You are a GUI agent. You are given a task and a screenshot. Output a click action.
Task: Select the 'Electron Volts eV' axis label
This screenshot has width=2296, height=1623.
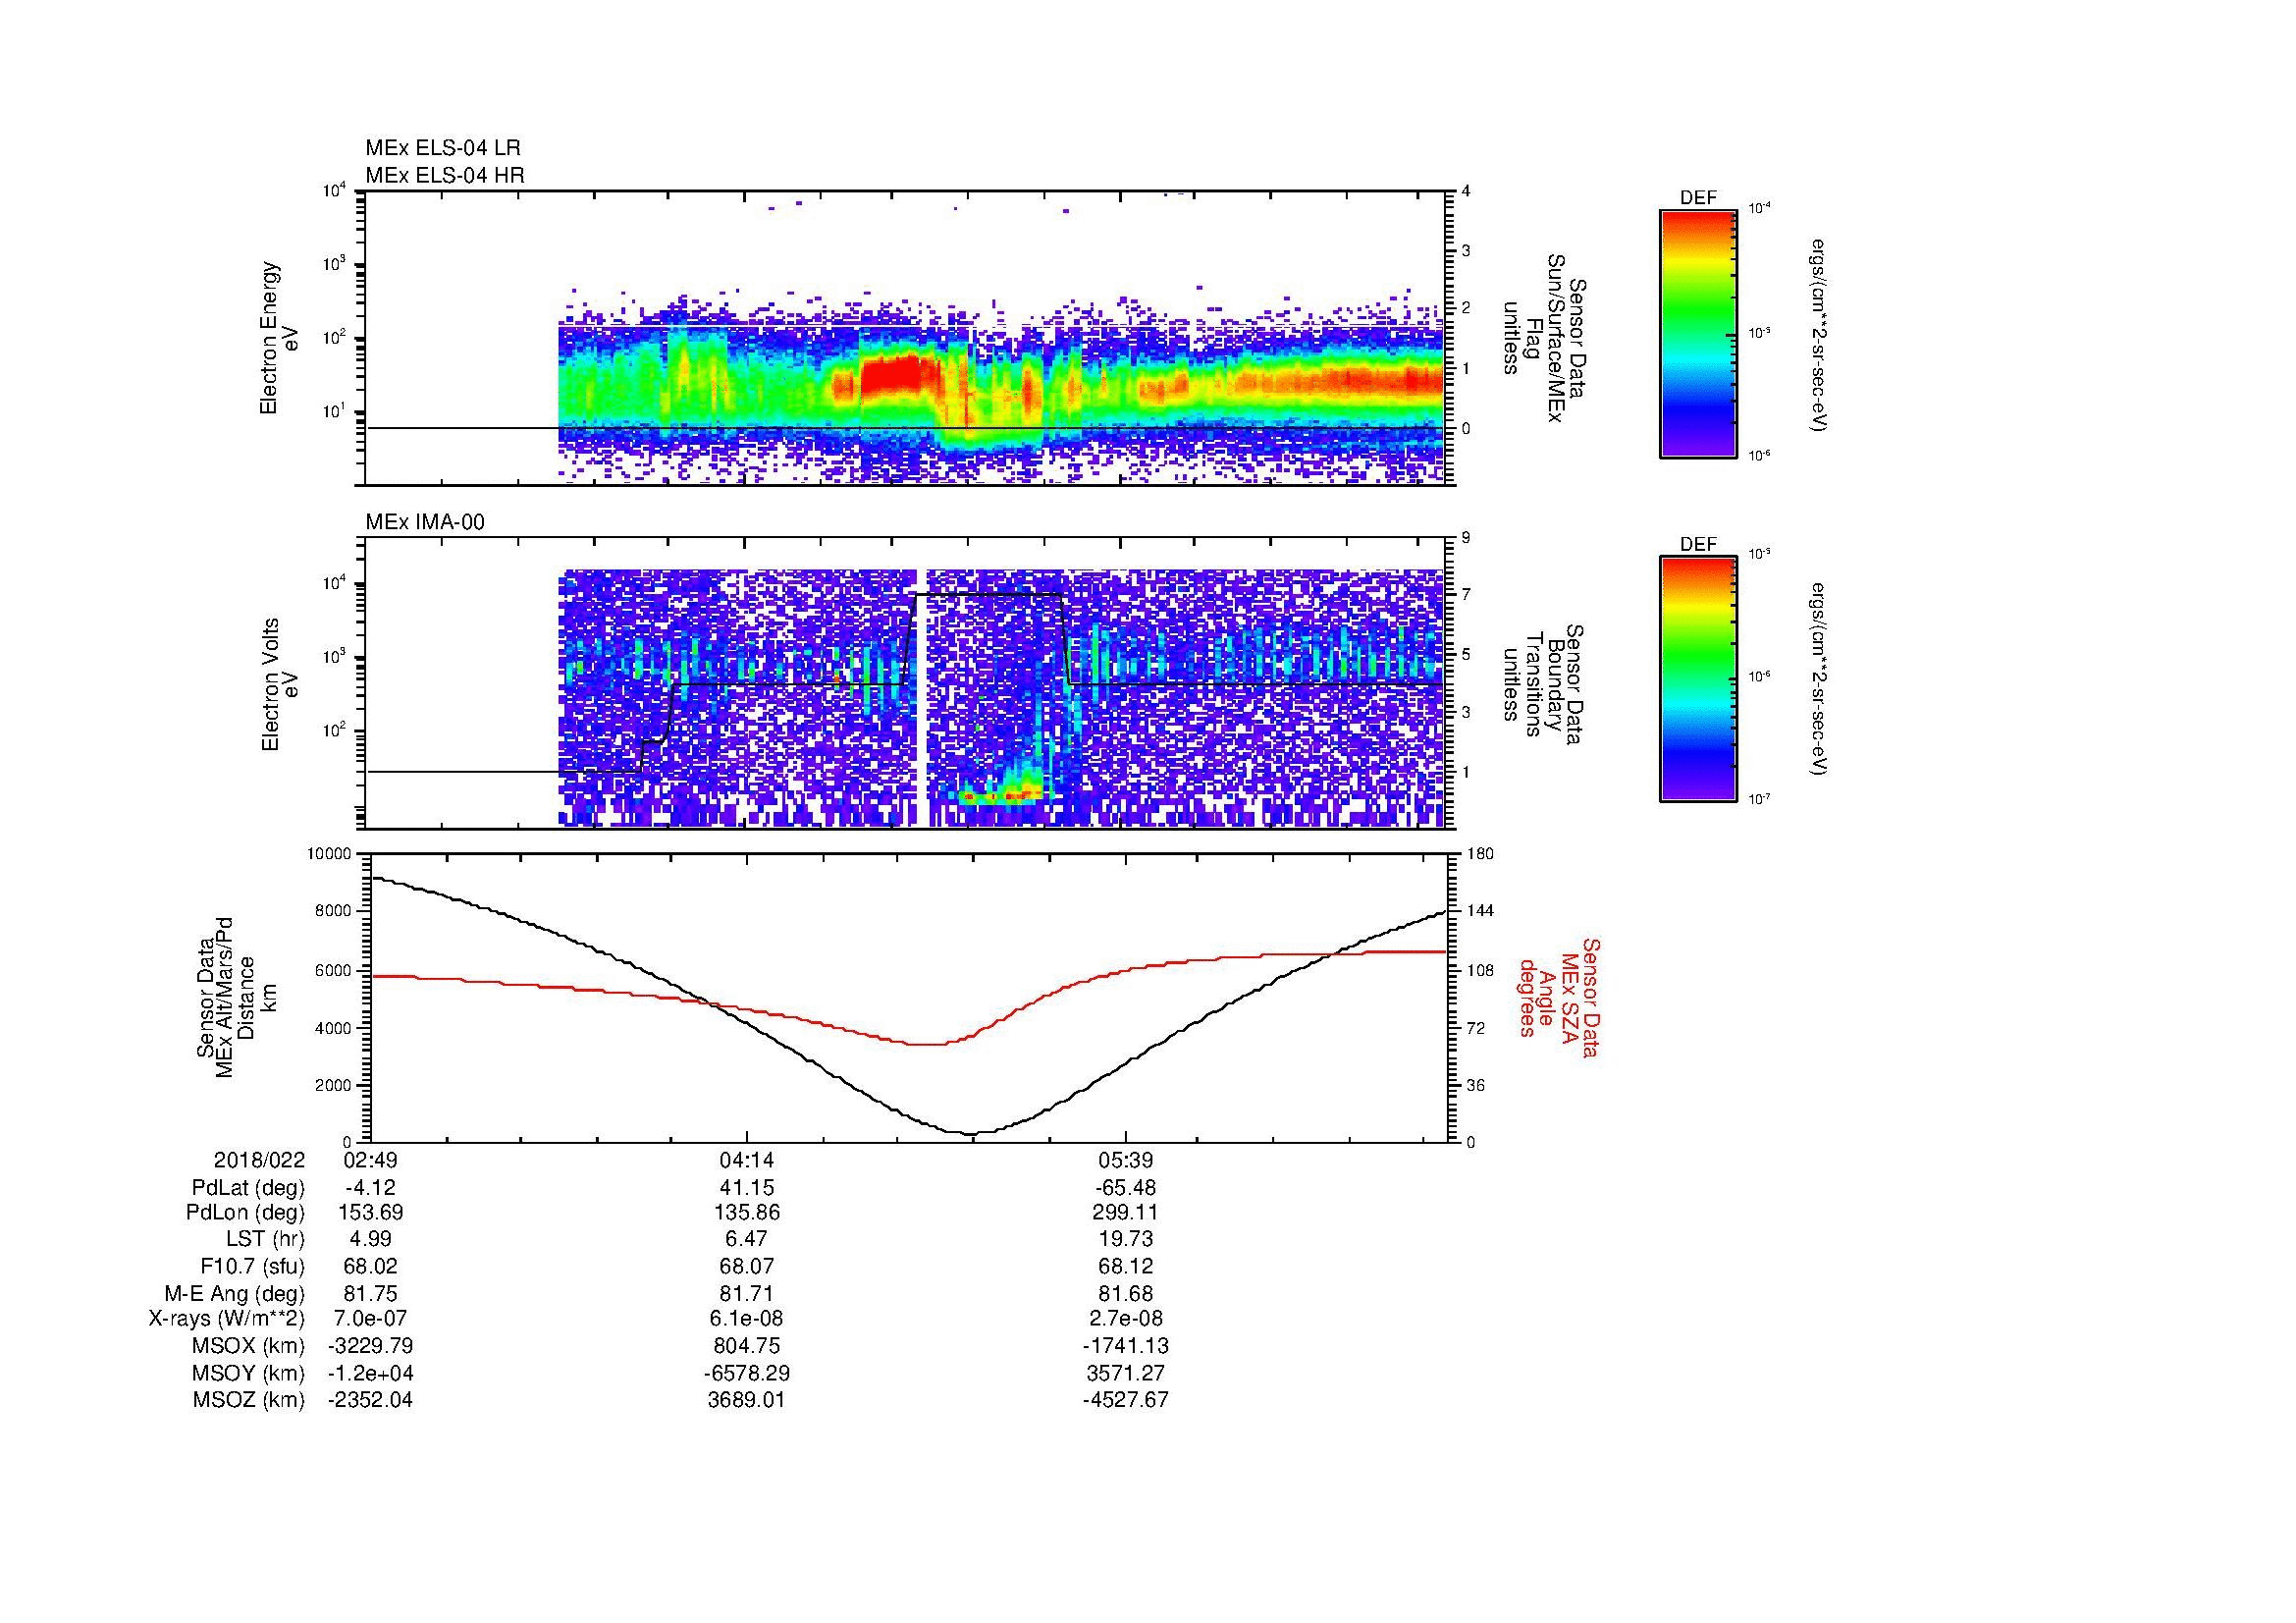(x=280, y=684)
